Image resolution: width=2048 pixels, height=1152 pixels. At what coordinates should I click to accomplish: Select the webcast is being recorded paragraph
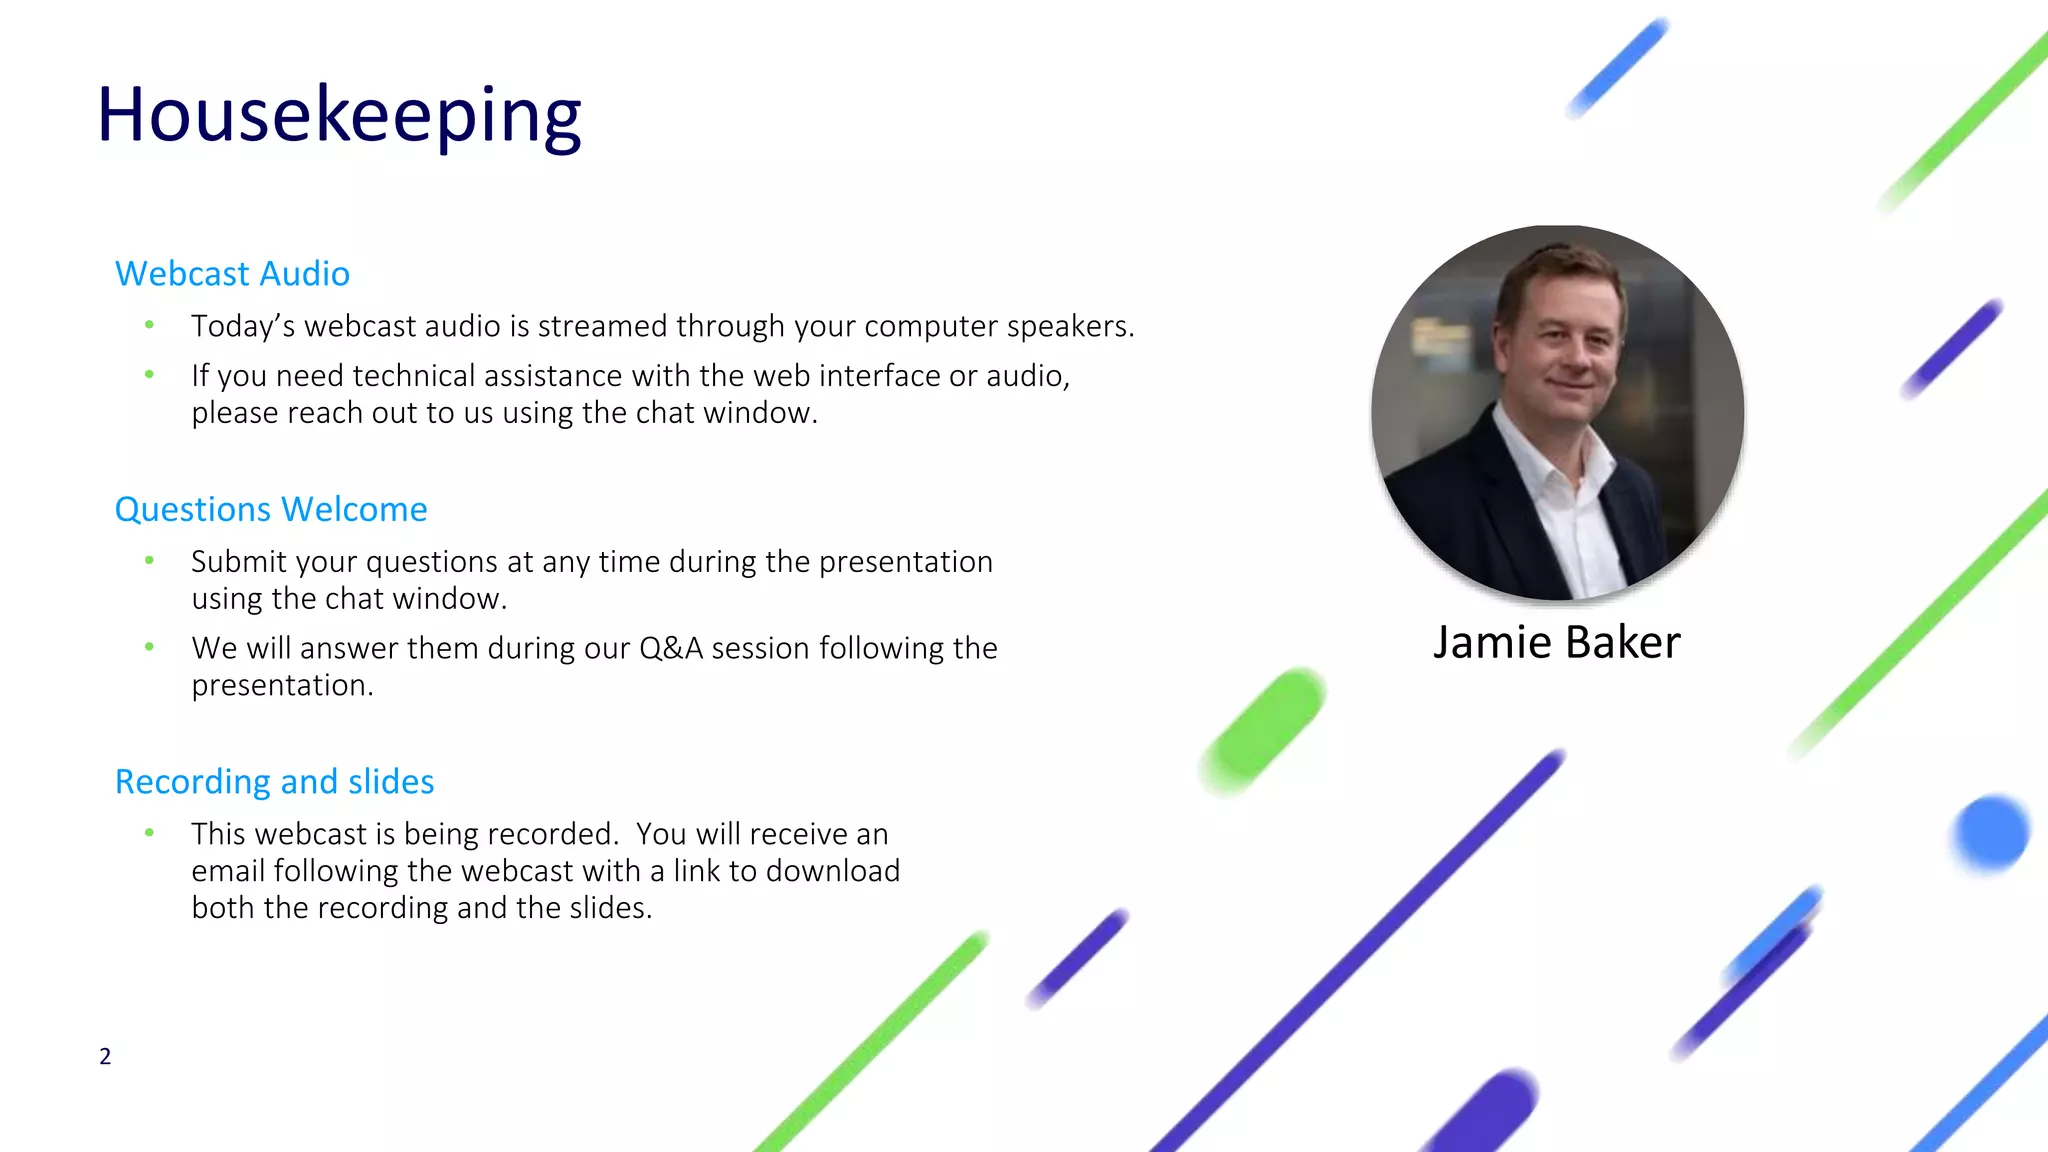point(545,871)
